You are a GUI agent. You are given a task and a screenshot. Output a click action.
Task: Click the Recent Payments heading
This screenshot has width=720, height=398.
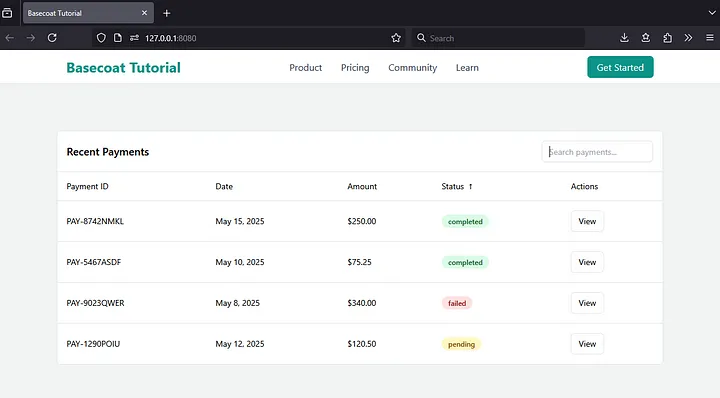(107, 152)
